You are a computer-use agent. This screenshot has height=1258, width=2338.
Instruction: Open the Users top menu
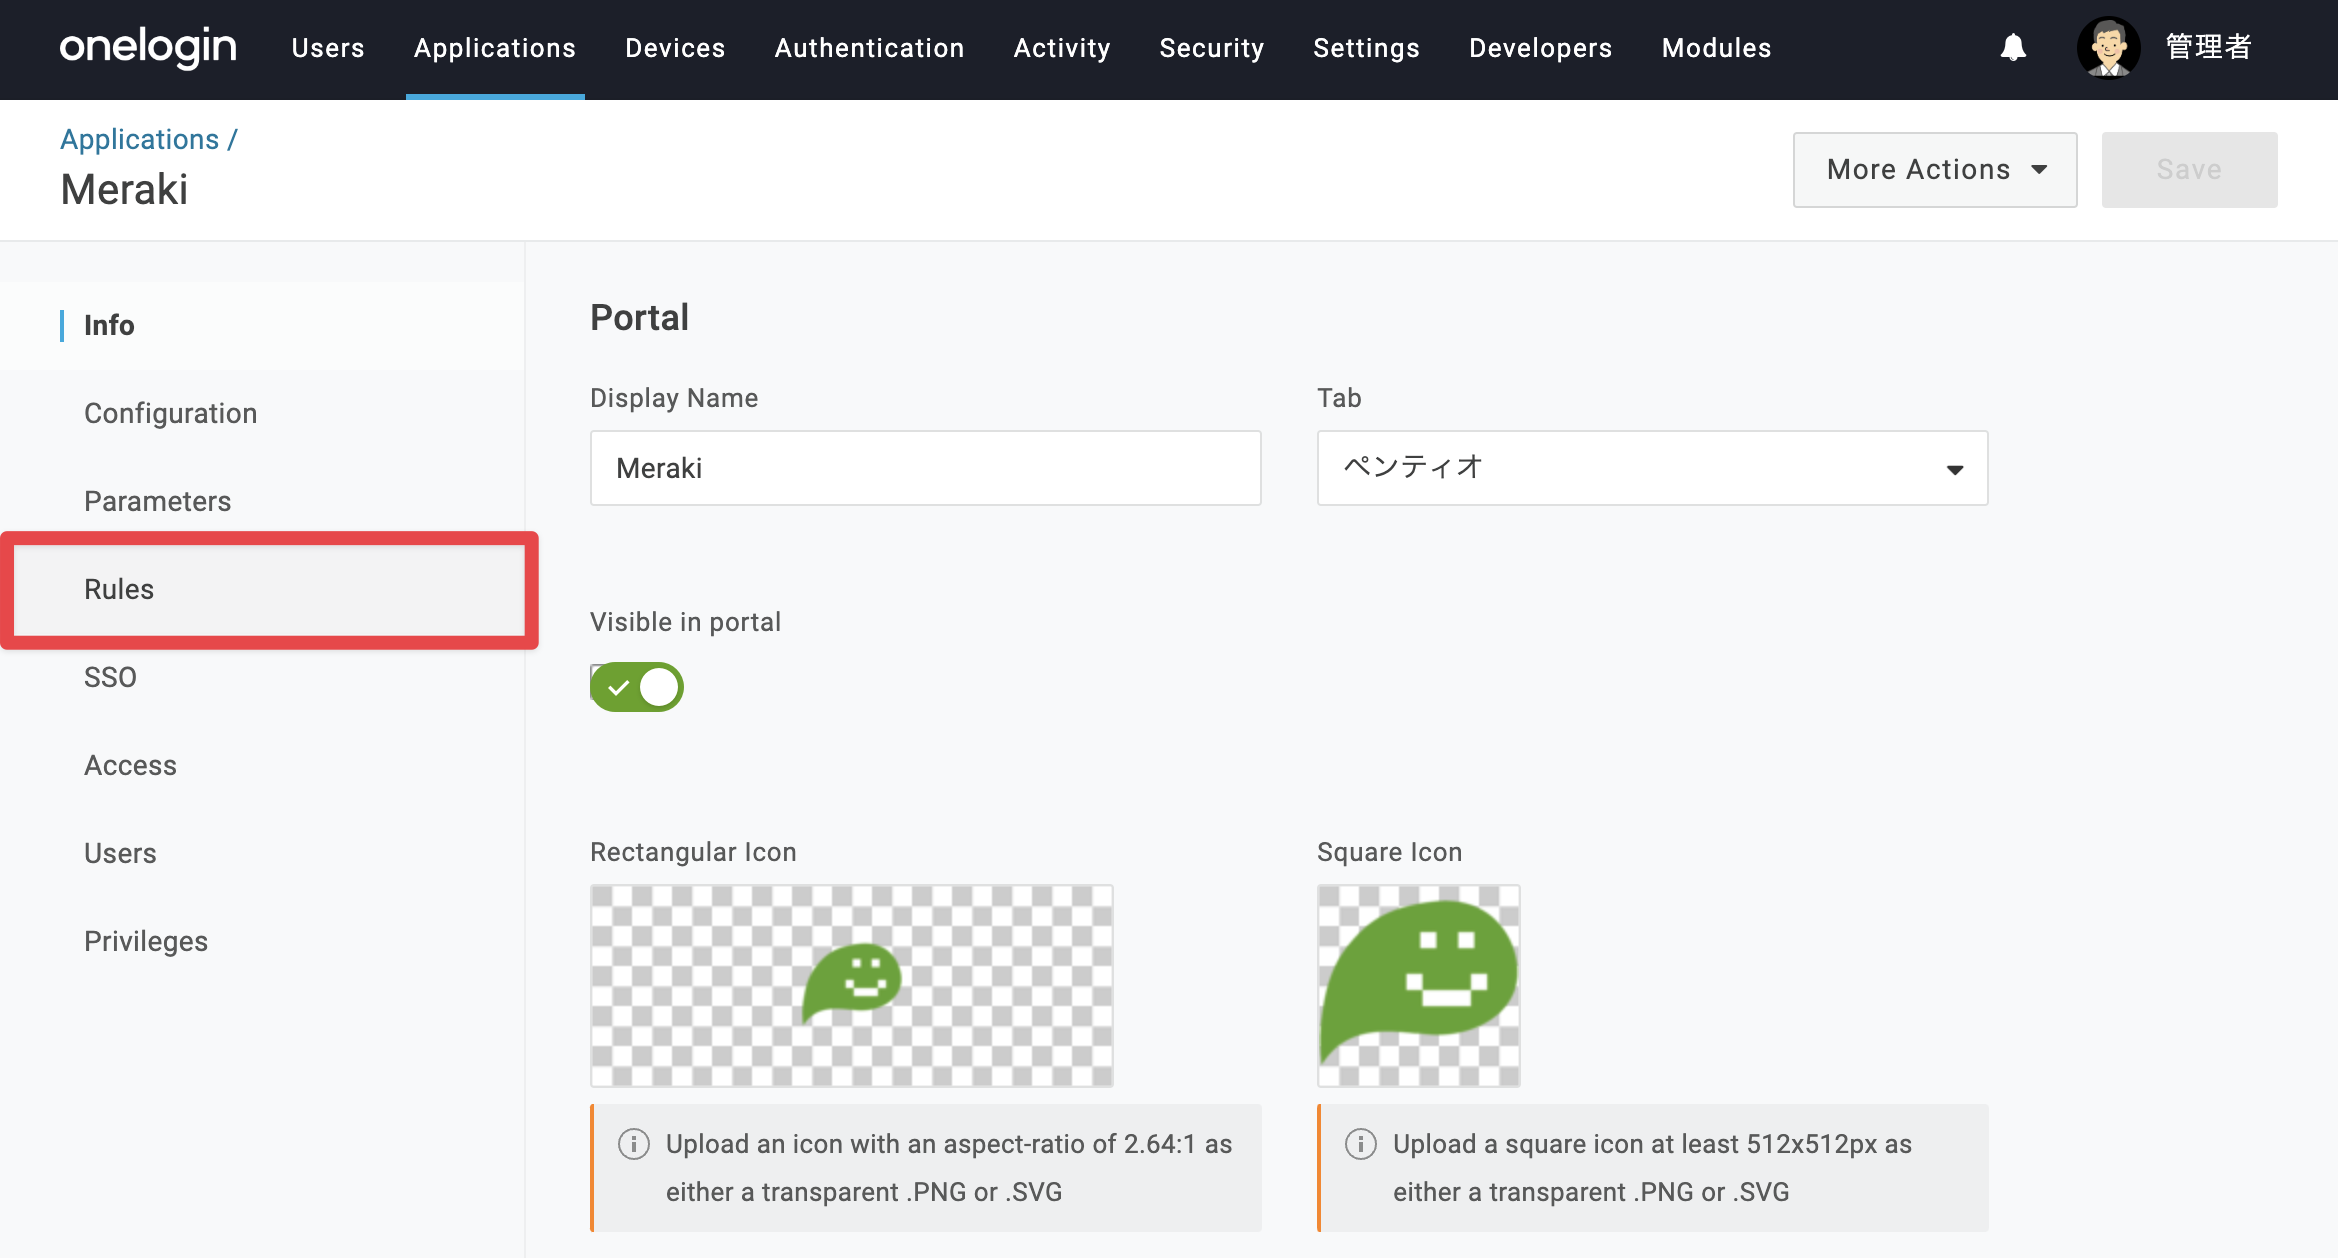pyautogui.click(x=328, y=48)
